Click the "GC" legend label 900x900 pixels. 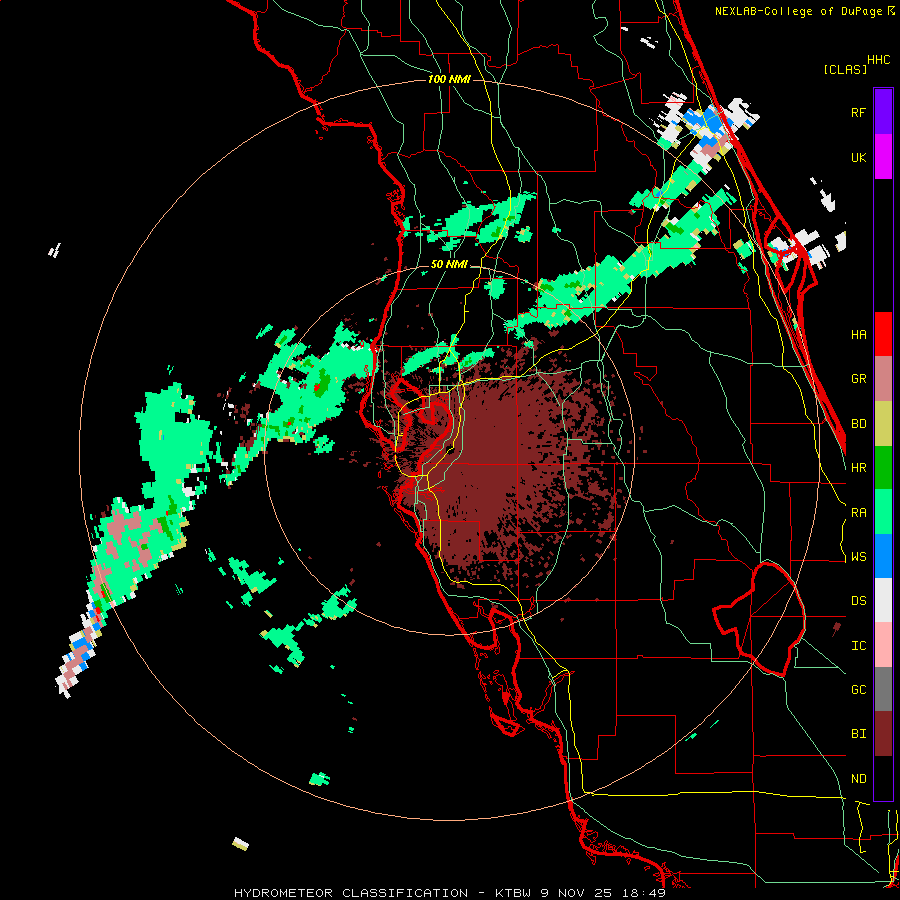coord(858,690)
